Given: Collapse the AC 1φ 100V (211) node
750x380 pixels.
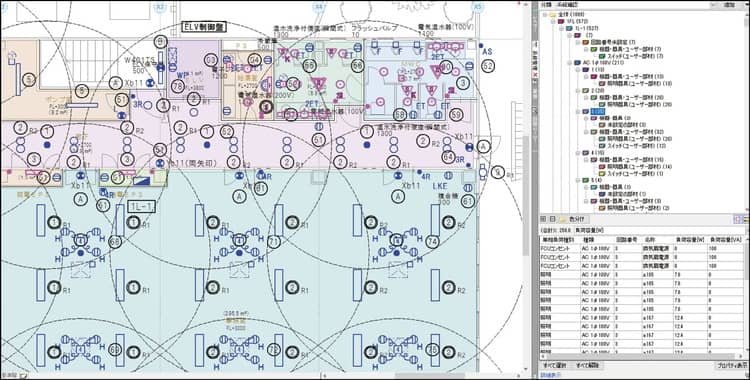Looking at the screenshot, I should point(570,63).
